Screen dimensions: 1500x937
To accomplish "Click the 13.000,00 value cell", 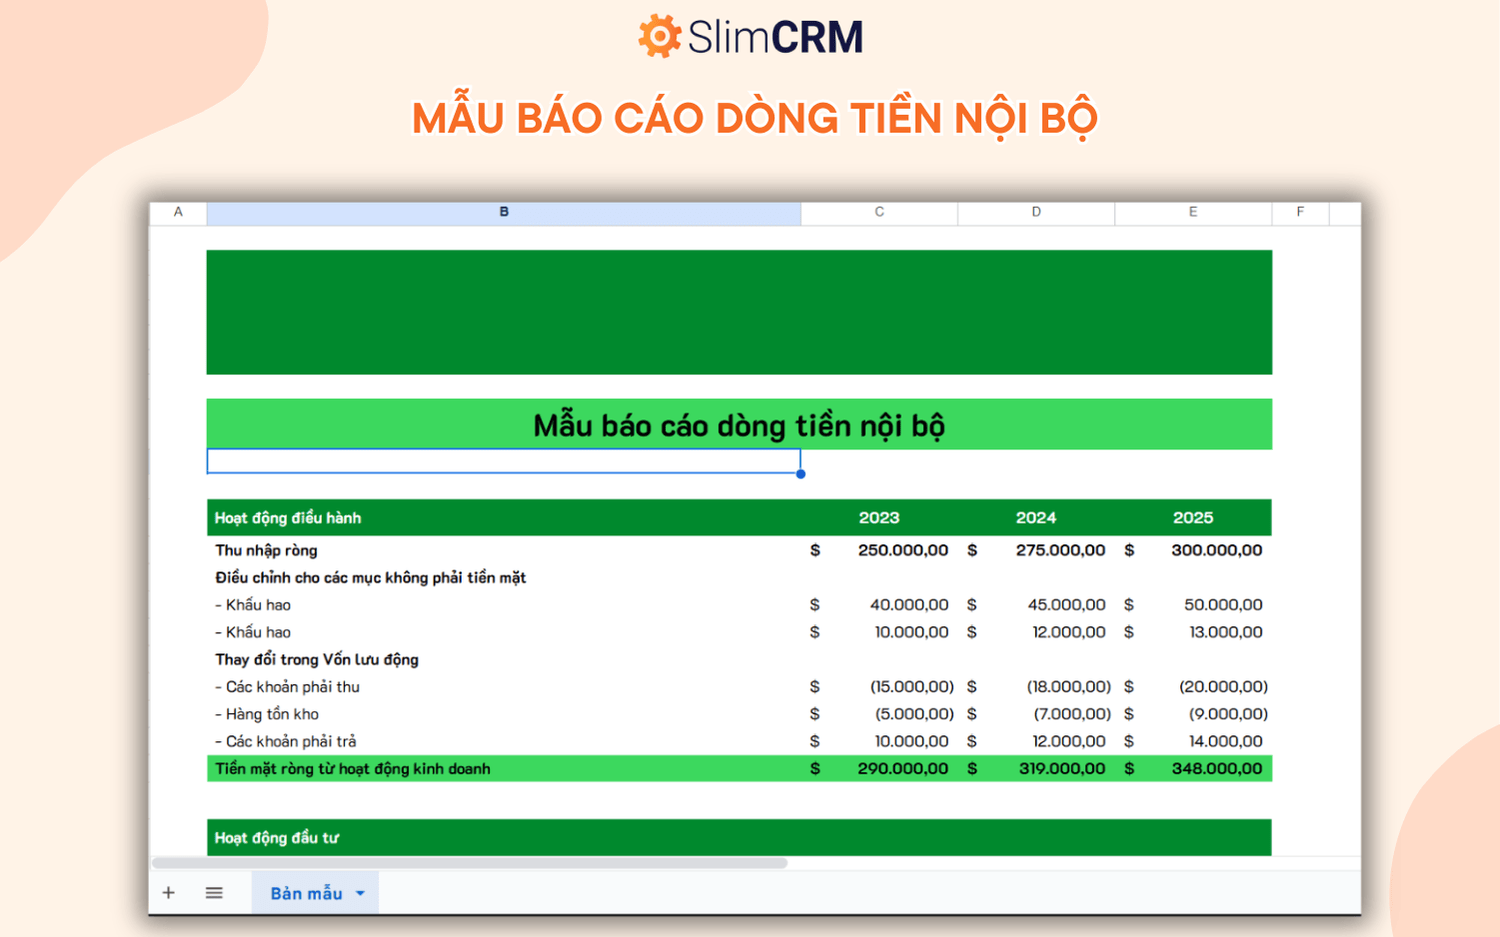I will point(1193,632).
